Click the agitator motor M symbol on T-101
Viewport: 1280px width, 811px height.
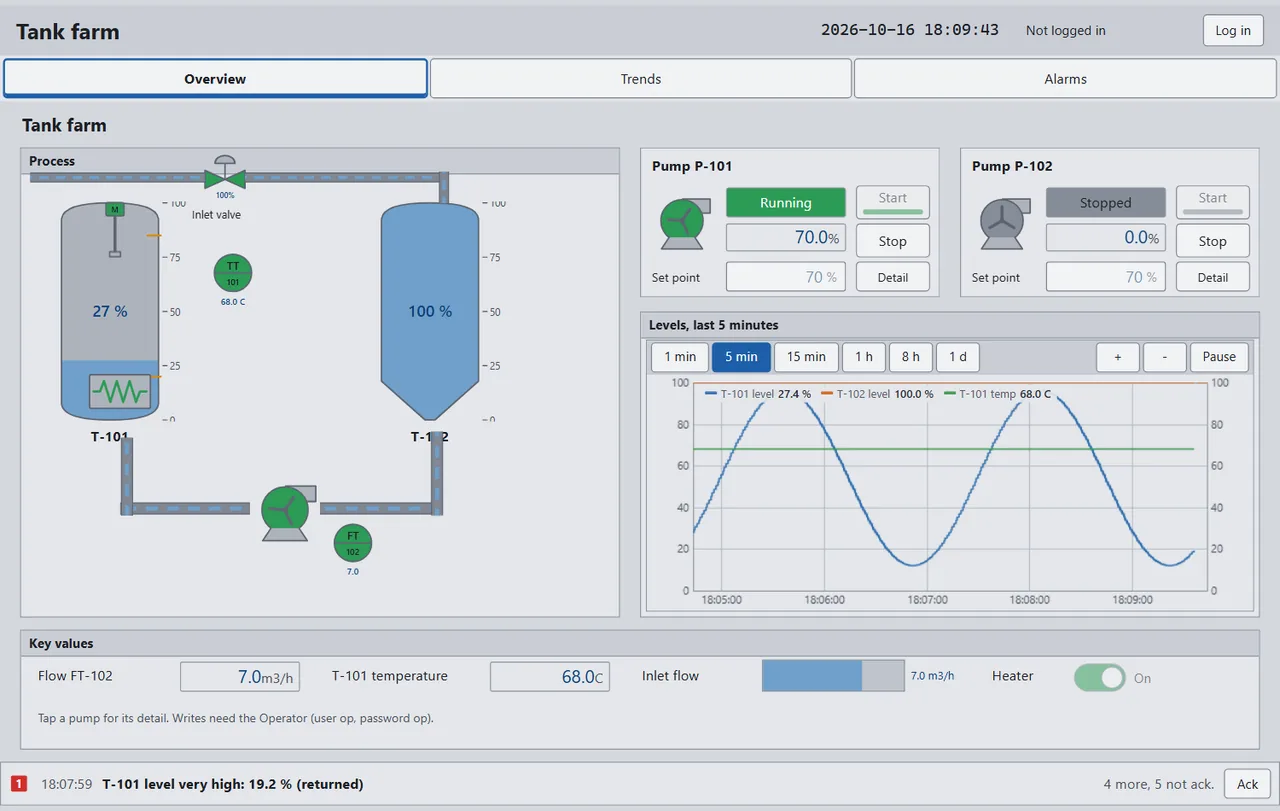click(115, 209)
